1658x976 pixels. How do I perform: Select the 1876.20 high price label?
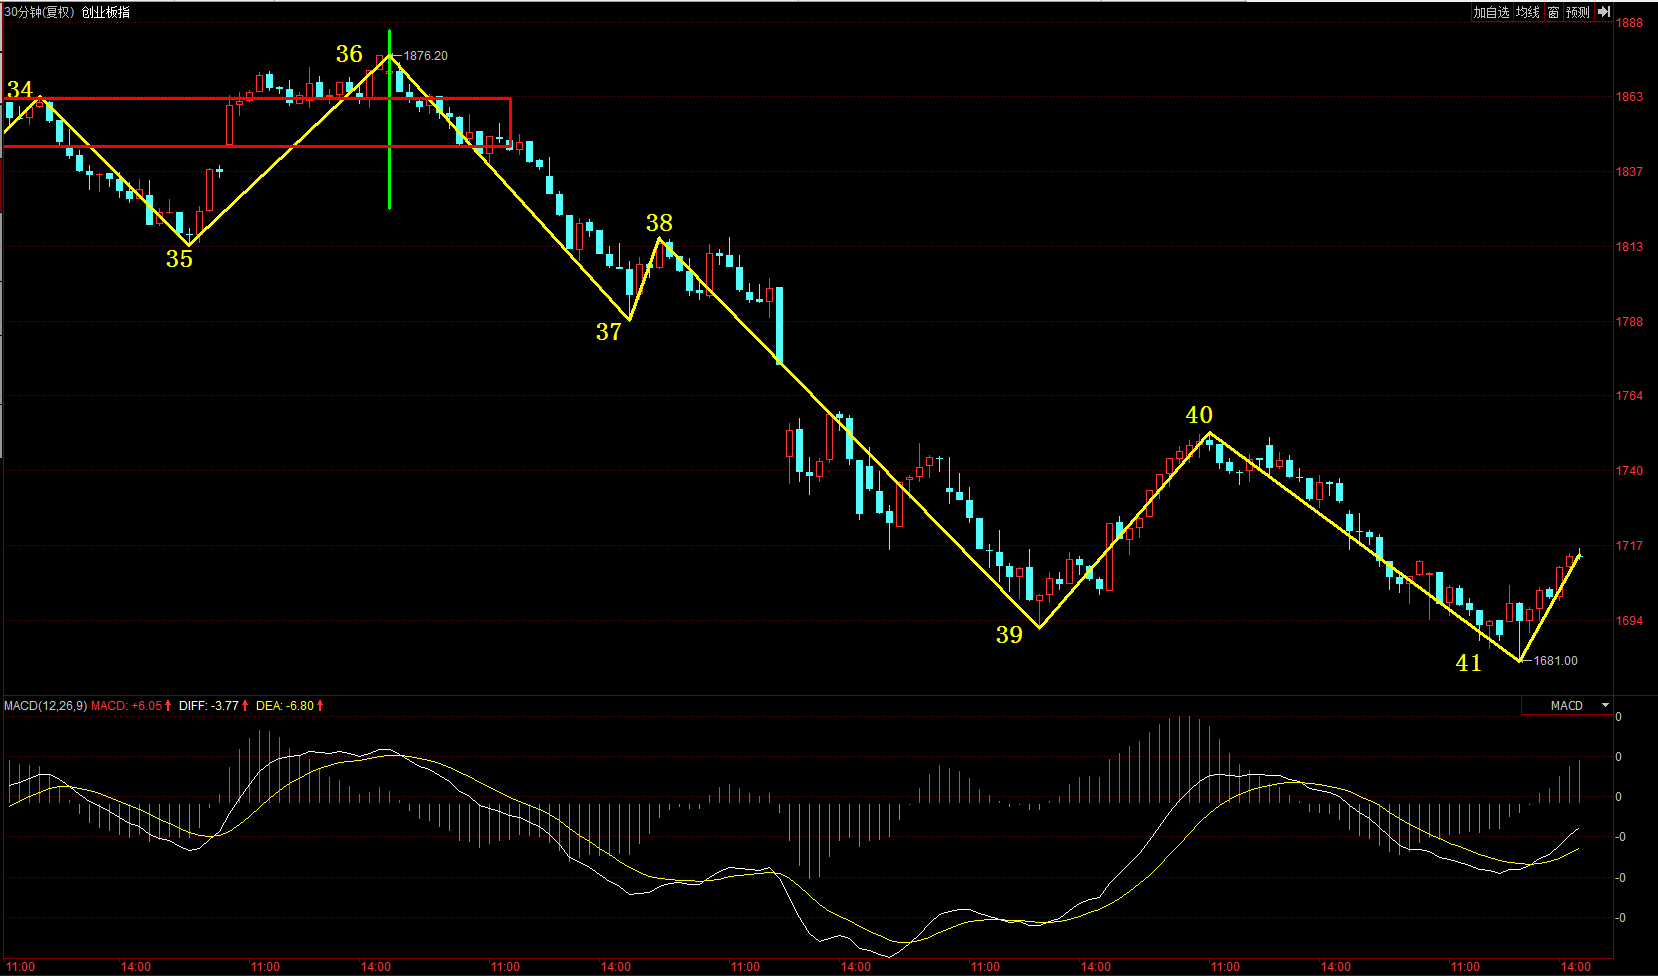(425, 56)
